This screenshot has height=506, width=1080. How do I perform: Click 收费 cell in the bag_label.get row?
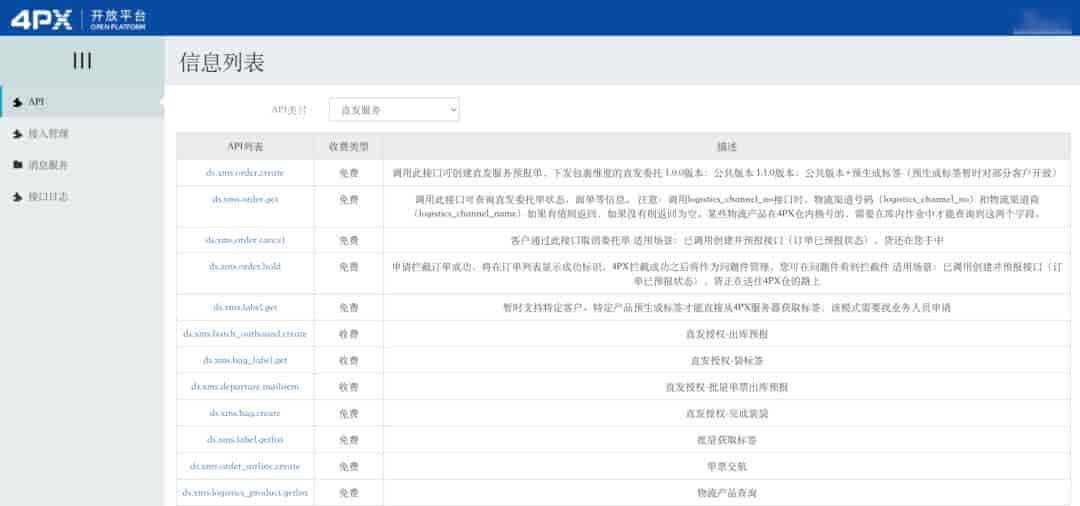(349, 360)
